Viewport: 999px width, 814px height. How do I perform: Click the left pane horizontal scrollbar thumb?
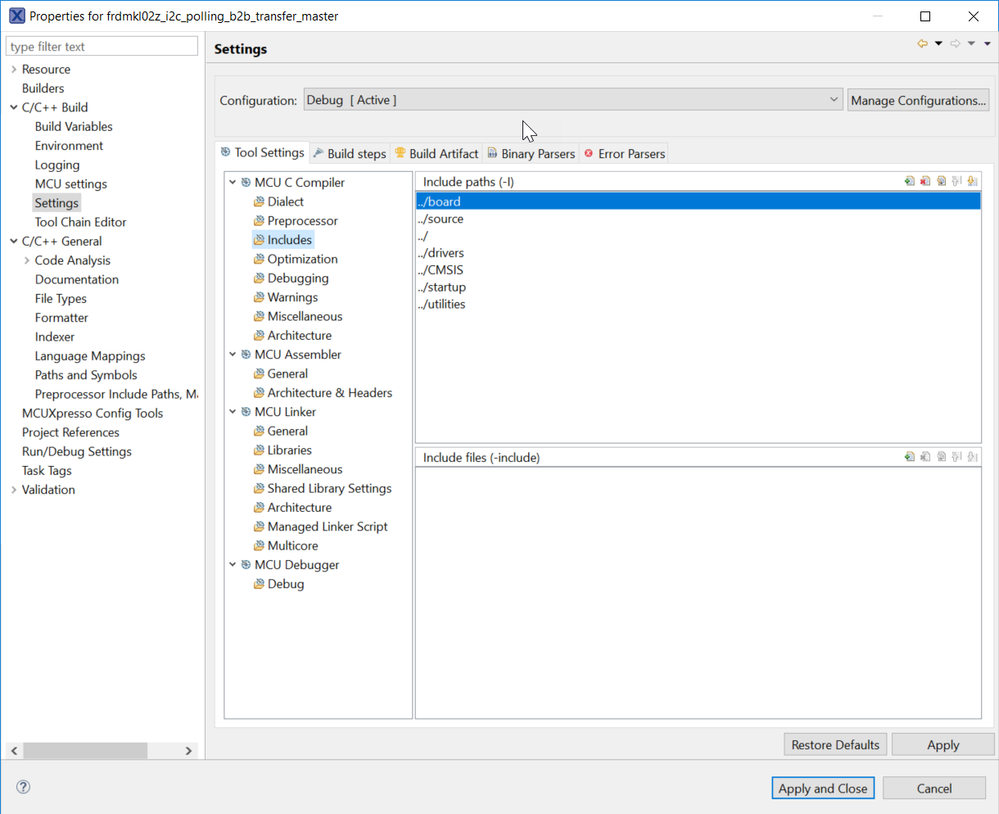85,750
